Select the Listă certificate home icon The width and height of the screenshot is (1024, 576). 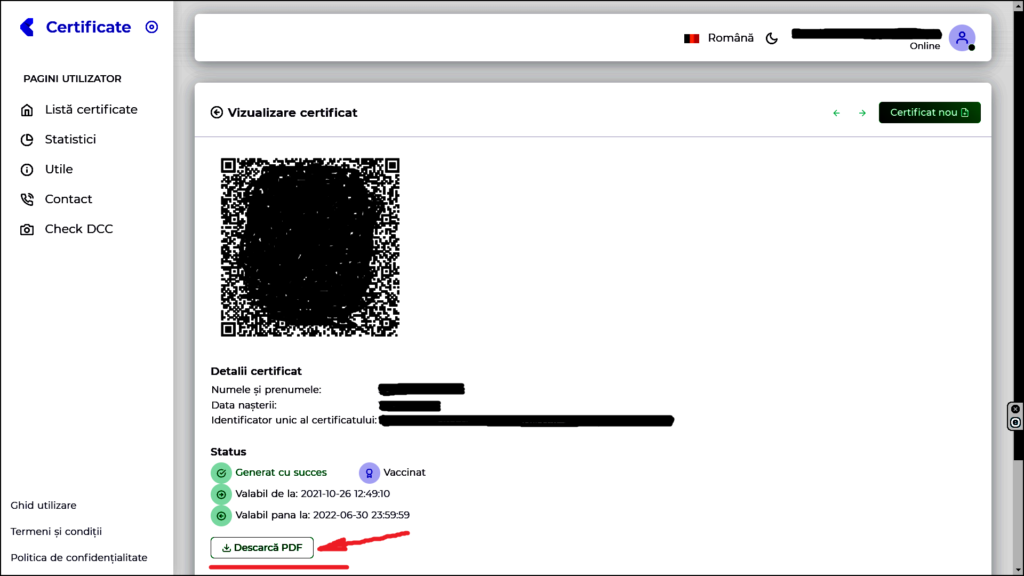25,109
